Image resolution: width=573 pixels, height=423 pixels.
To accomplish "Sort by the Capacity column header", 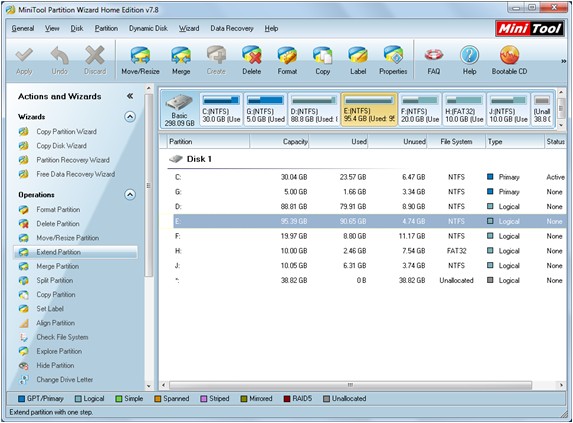I will tap(279, 141).
